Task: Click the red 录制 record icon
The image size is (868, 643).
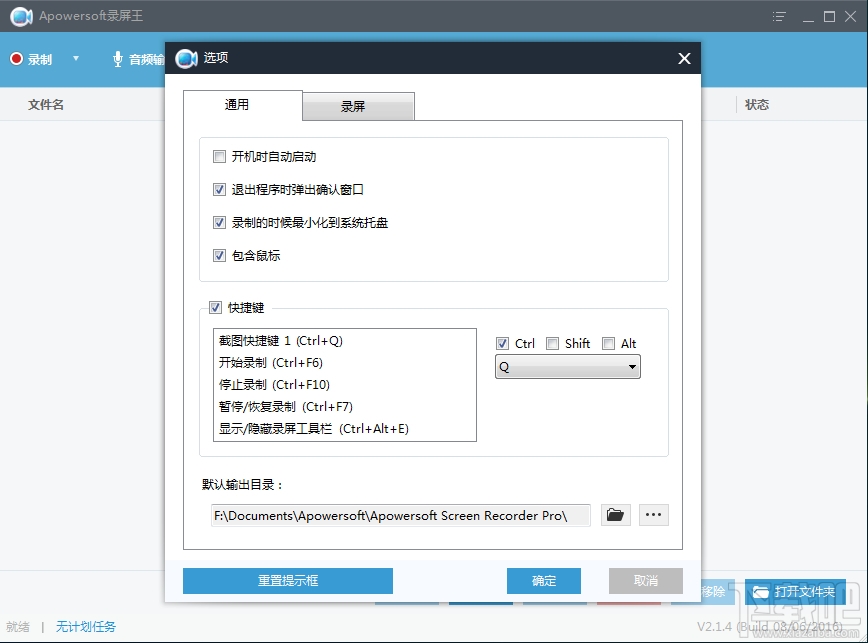Action: (17, 60)
